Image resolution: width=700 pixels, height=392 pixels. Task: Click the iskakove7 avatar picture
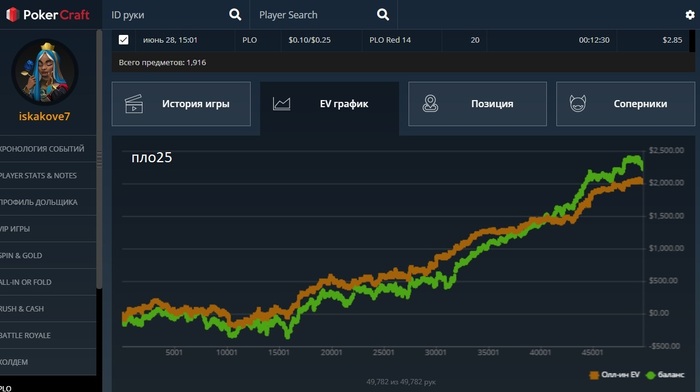[x=45, y=72]
